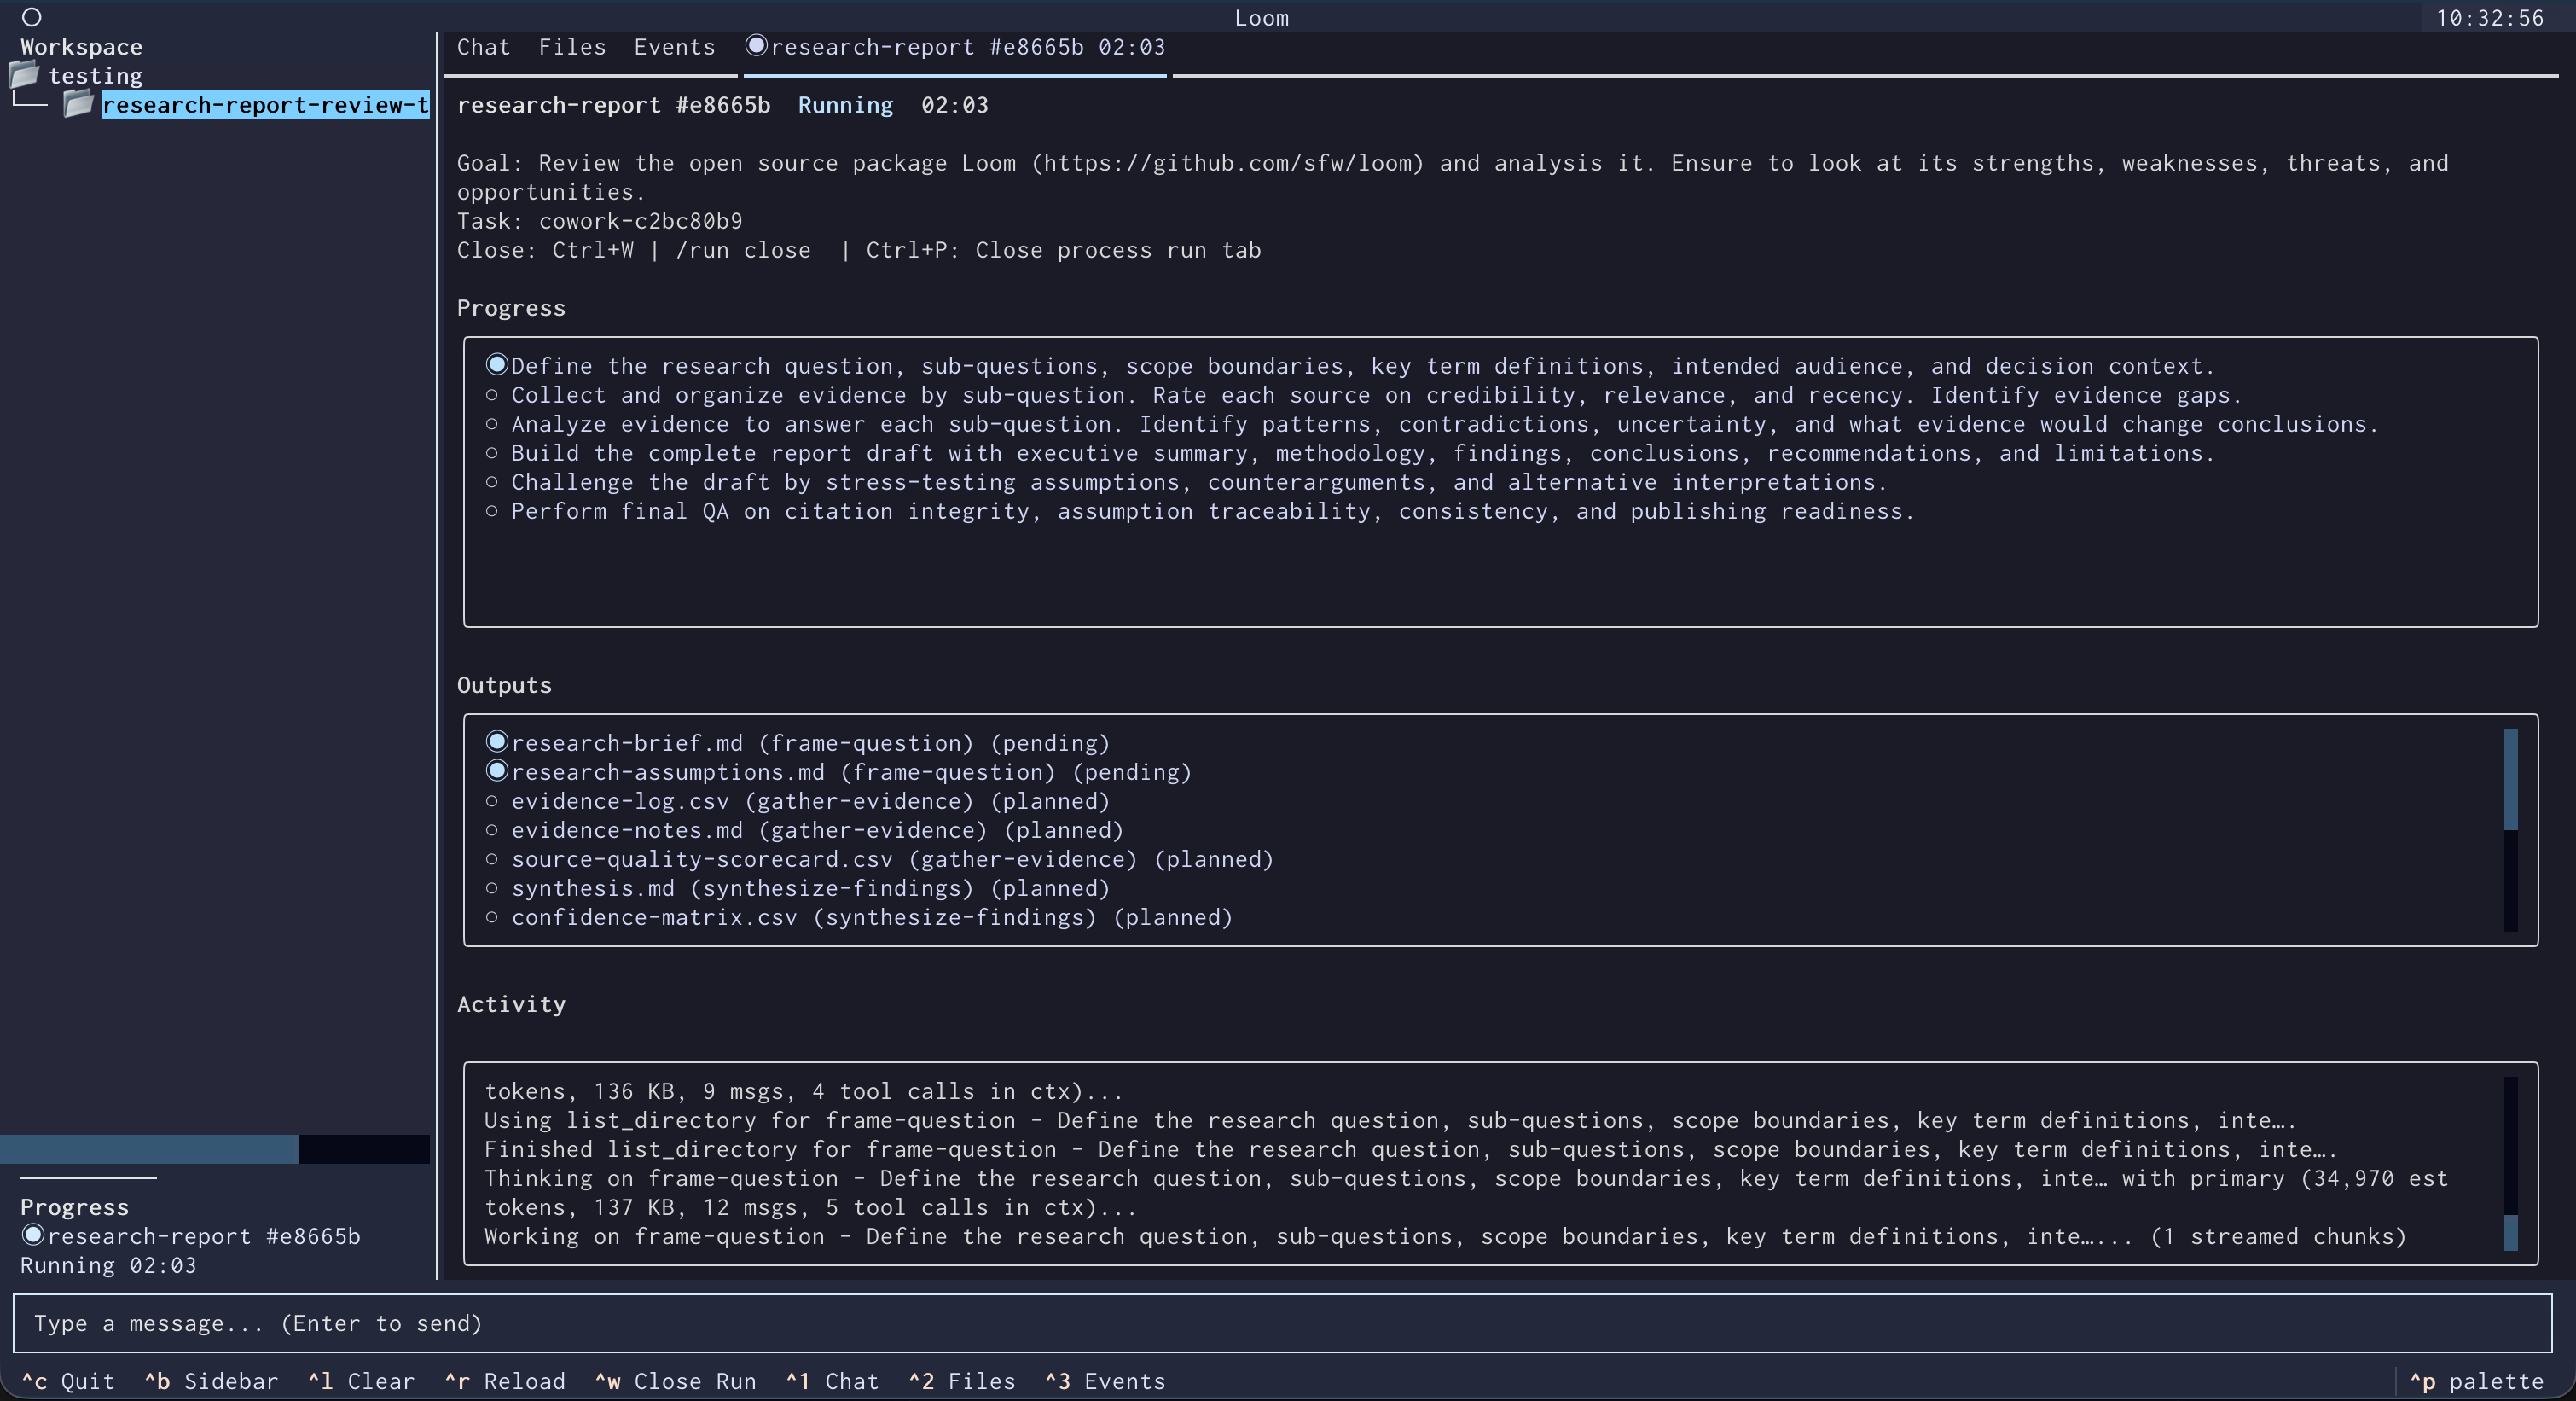This screenshot has width=2576, height=1401.
Task: Switch to the Files tab
Action: [572, 47]
